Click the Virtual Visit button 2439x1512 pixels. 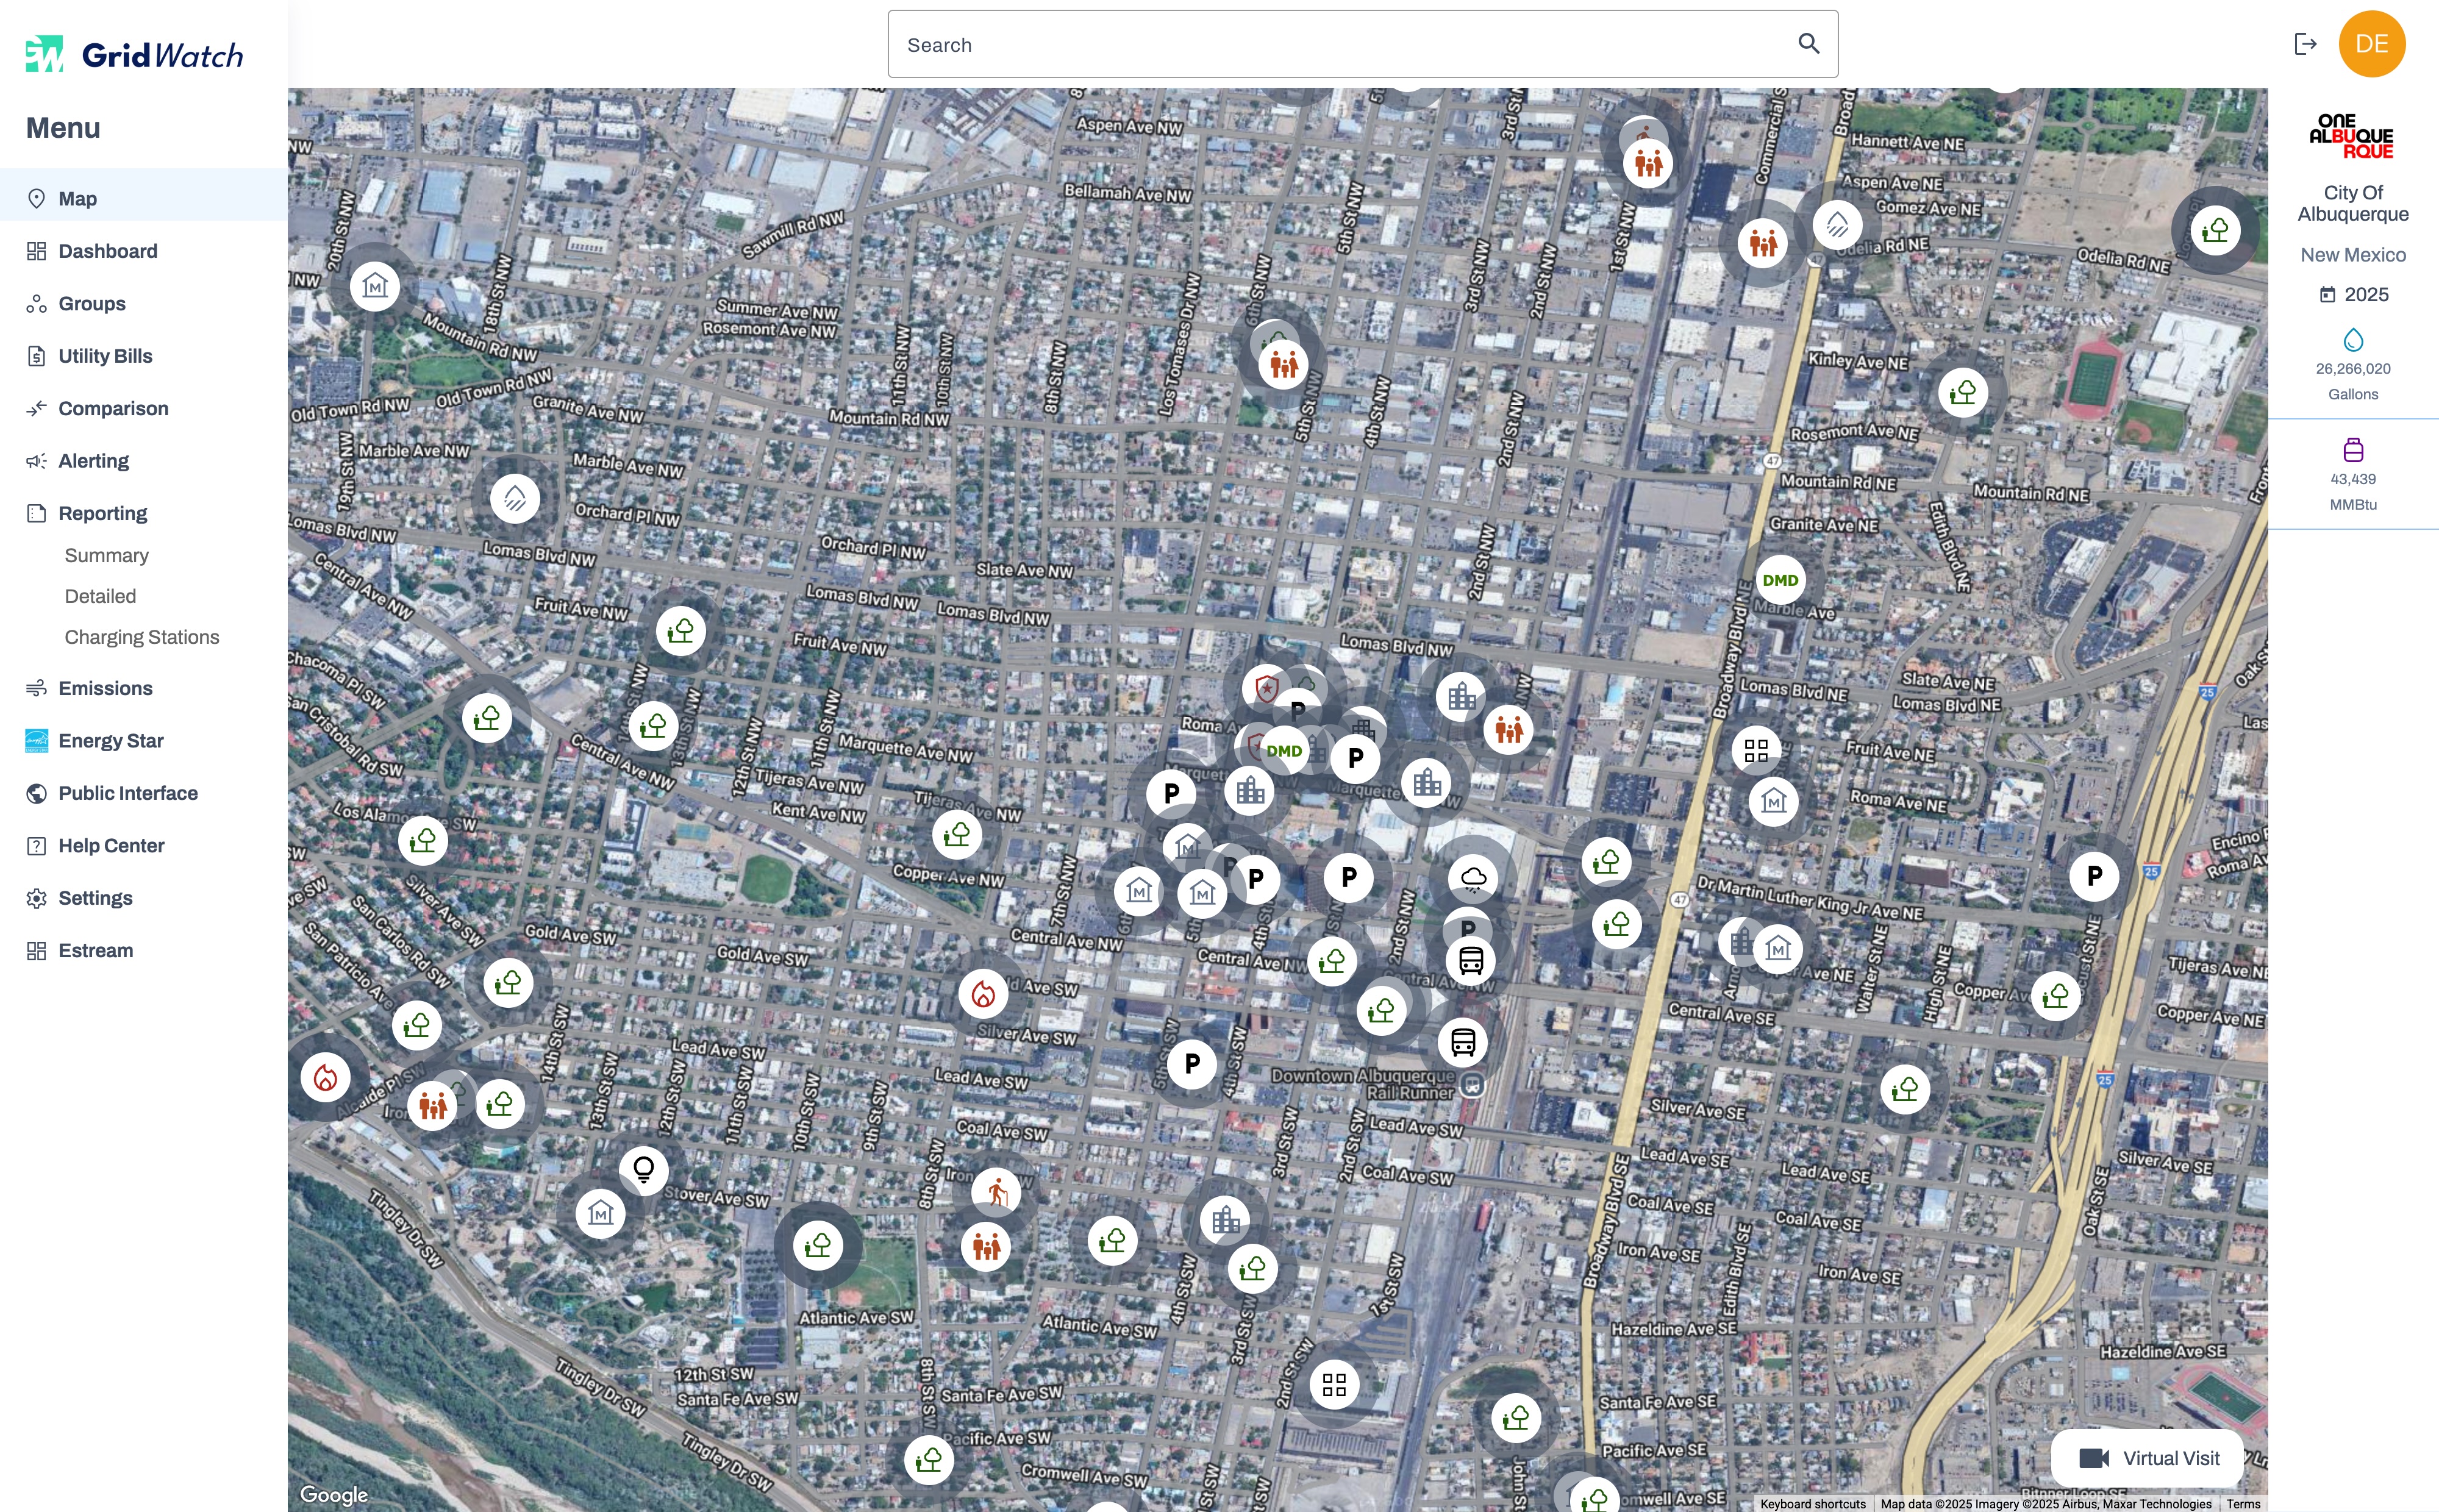(x=2148, y=1458)
